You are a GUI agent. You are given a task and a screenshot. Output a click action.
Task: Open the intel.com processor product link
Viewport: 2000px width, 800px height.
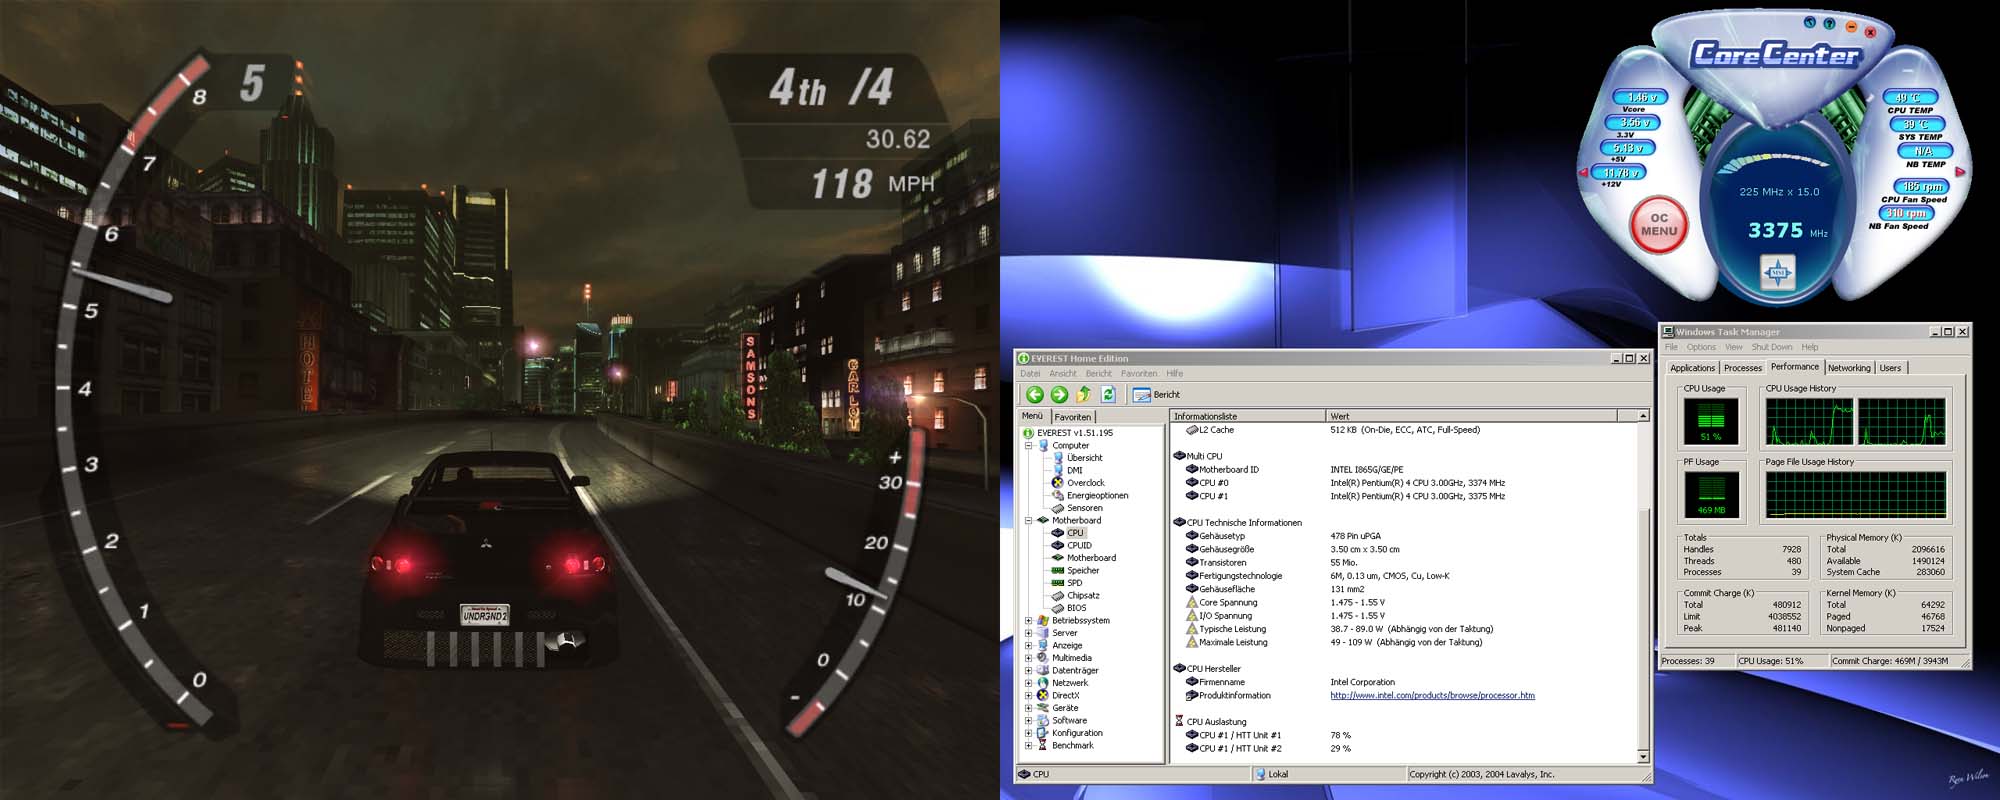pos(1432,695)
